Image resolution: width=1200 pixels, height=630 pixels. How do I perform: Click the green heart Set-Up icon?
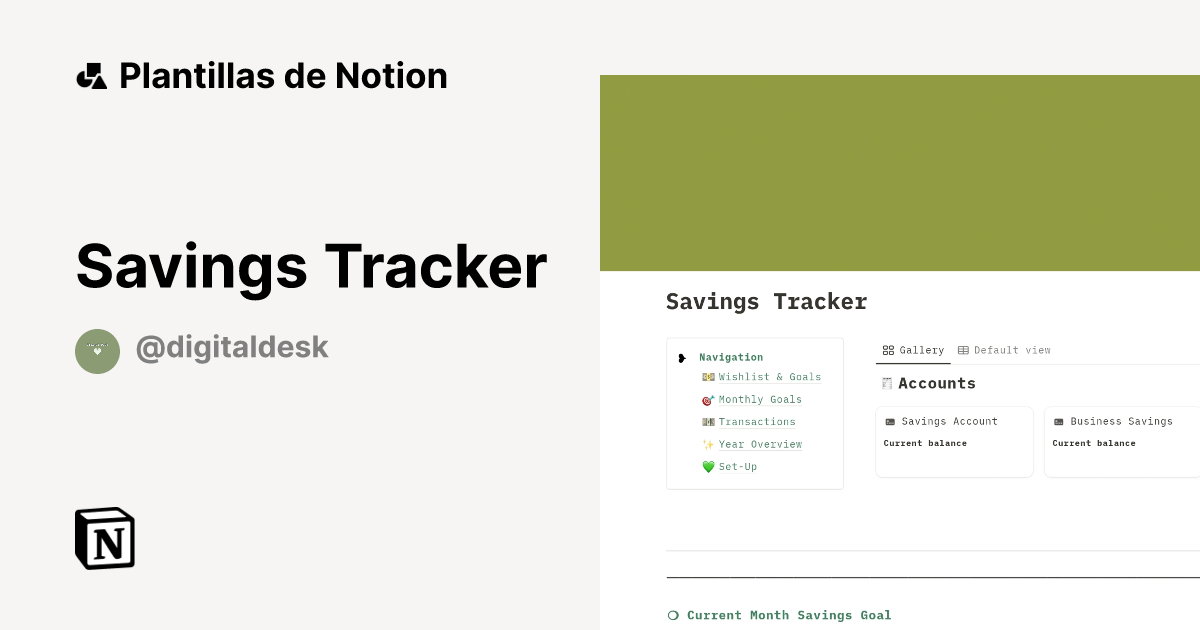(x=709, y=466)
